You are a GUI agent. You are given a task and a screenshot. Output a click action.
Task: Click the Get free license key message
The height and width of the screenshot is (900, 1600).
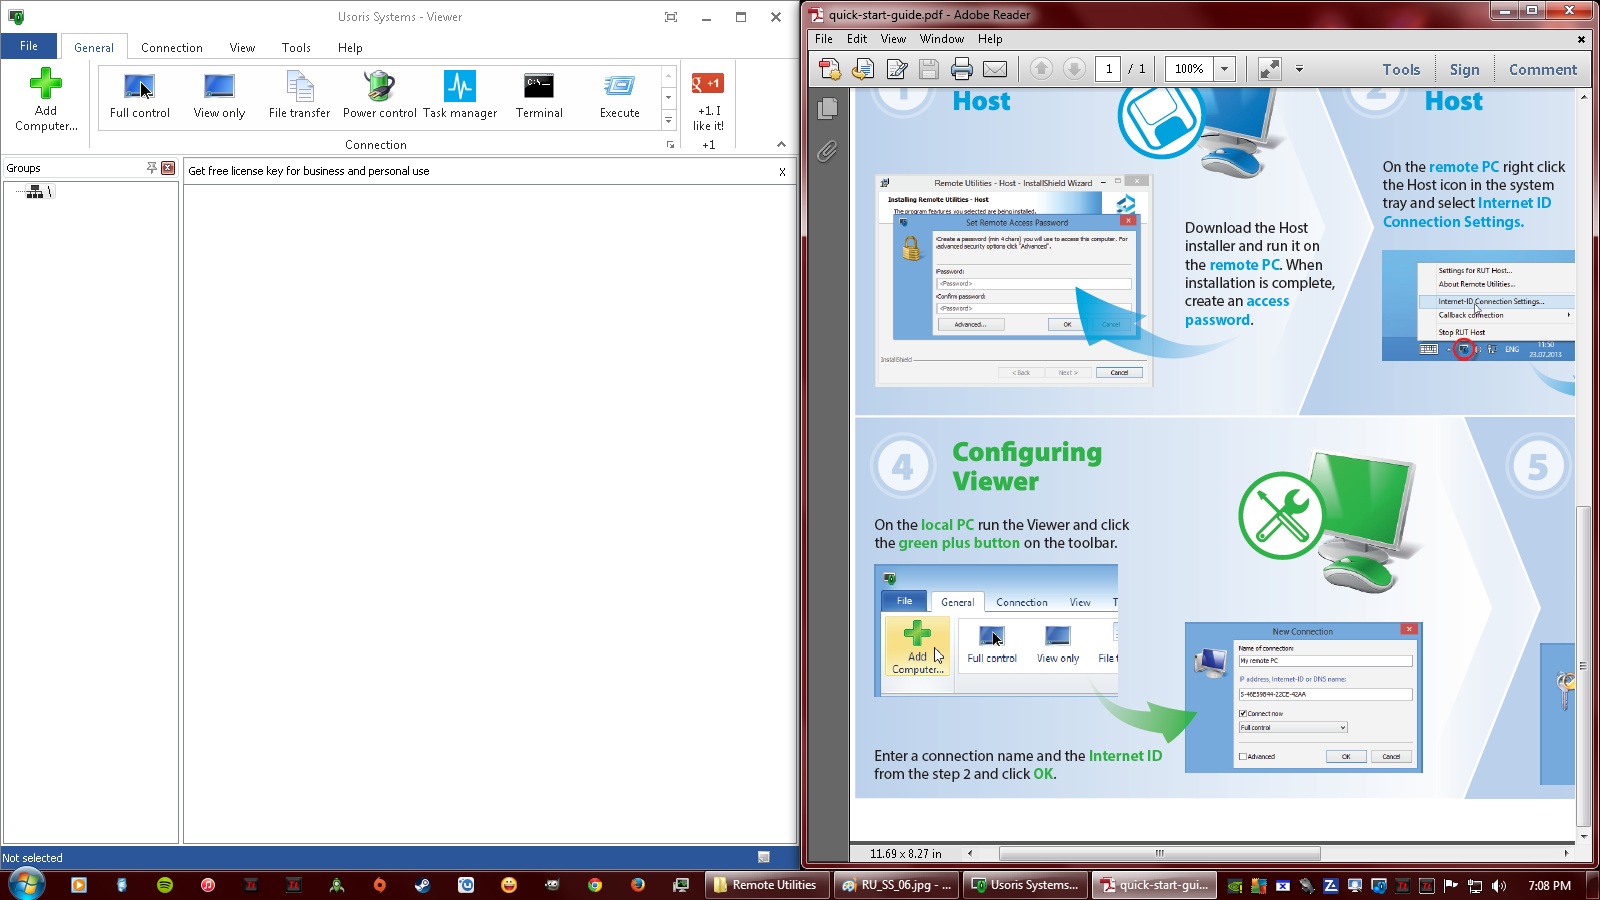309,171
